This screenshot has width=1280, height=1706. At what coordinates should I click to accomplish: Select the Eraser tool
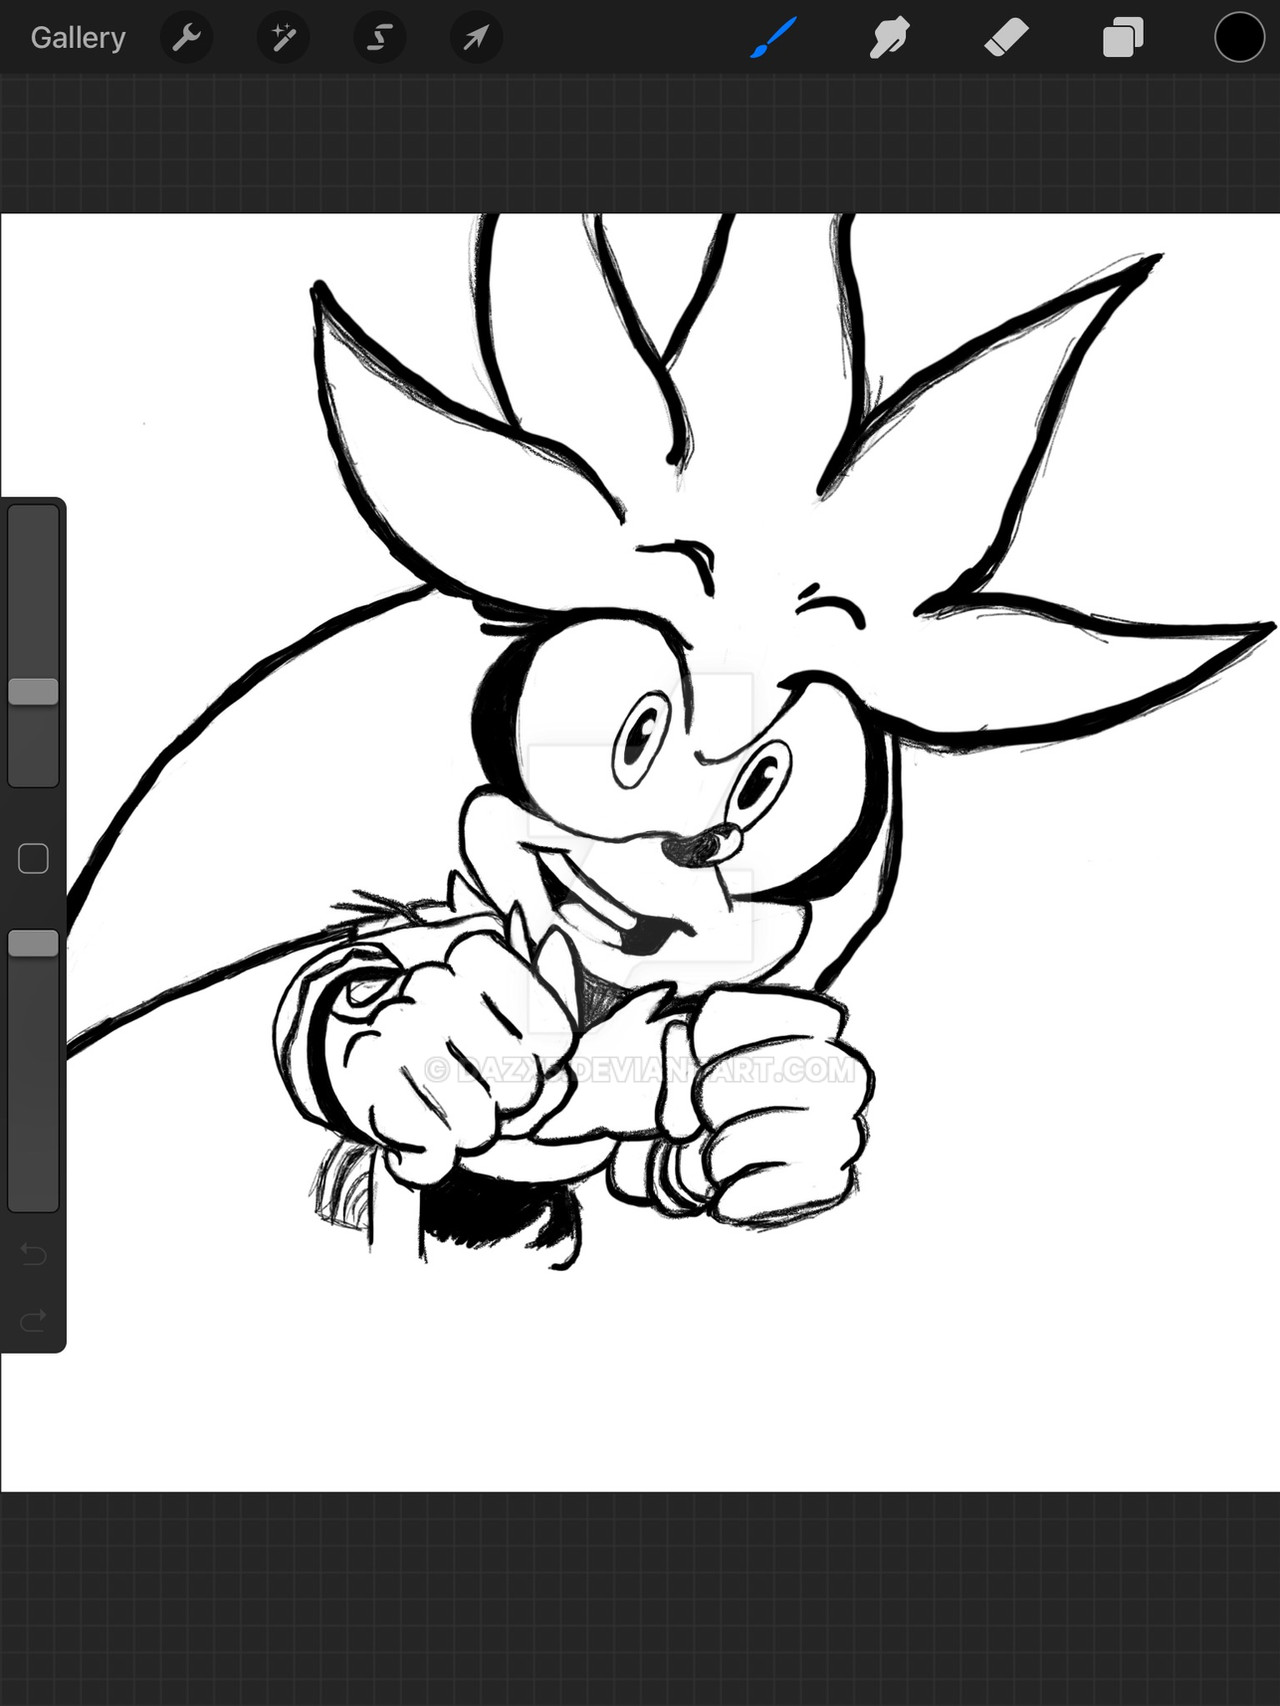[x=1006, y=38]
